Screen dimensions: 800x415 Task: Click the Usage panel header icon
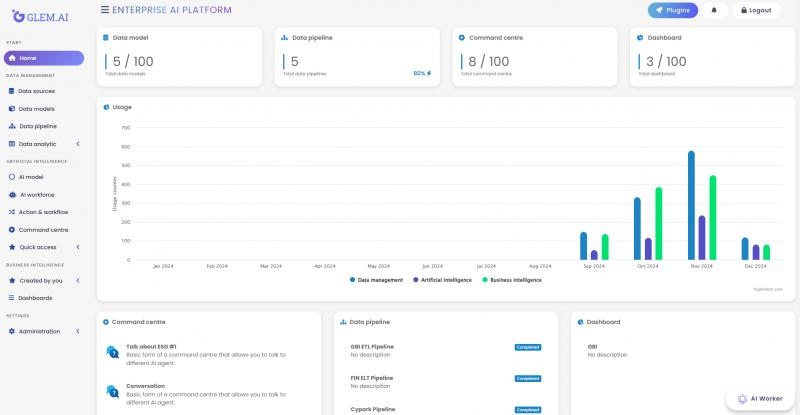tap(106, 106)
